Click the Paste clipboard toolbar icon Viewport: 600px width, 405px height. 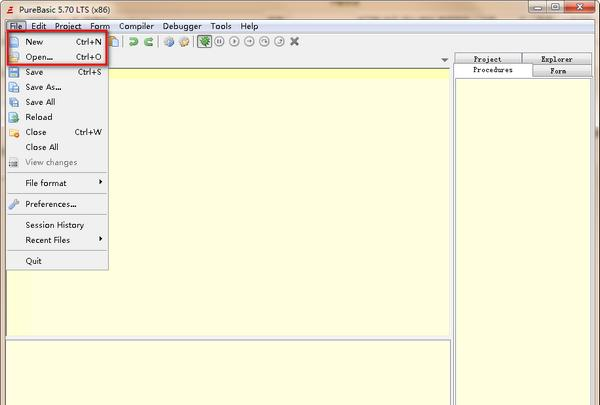[x=114, y=42]
